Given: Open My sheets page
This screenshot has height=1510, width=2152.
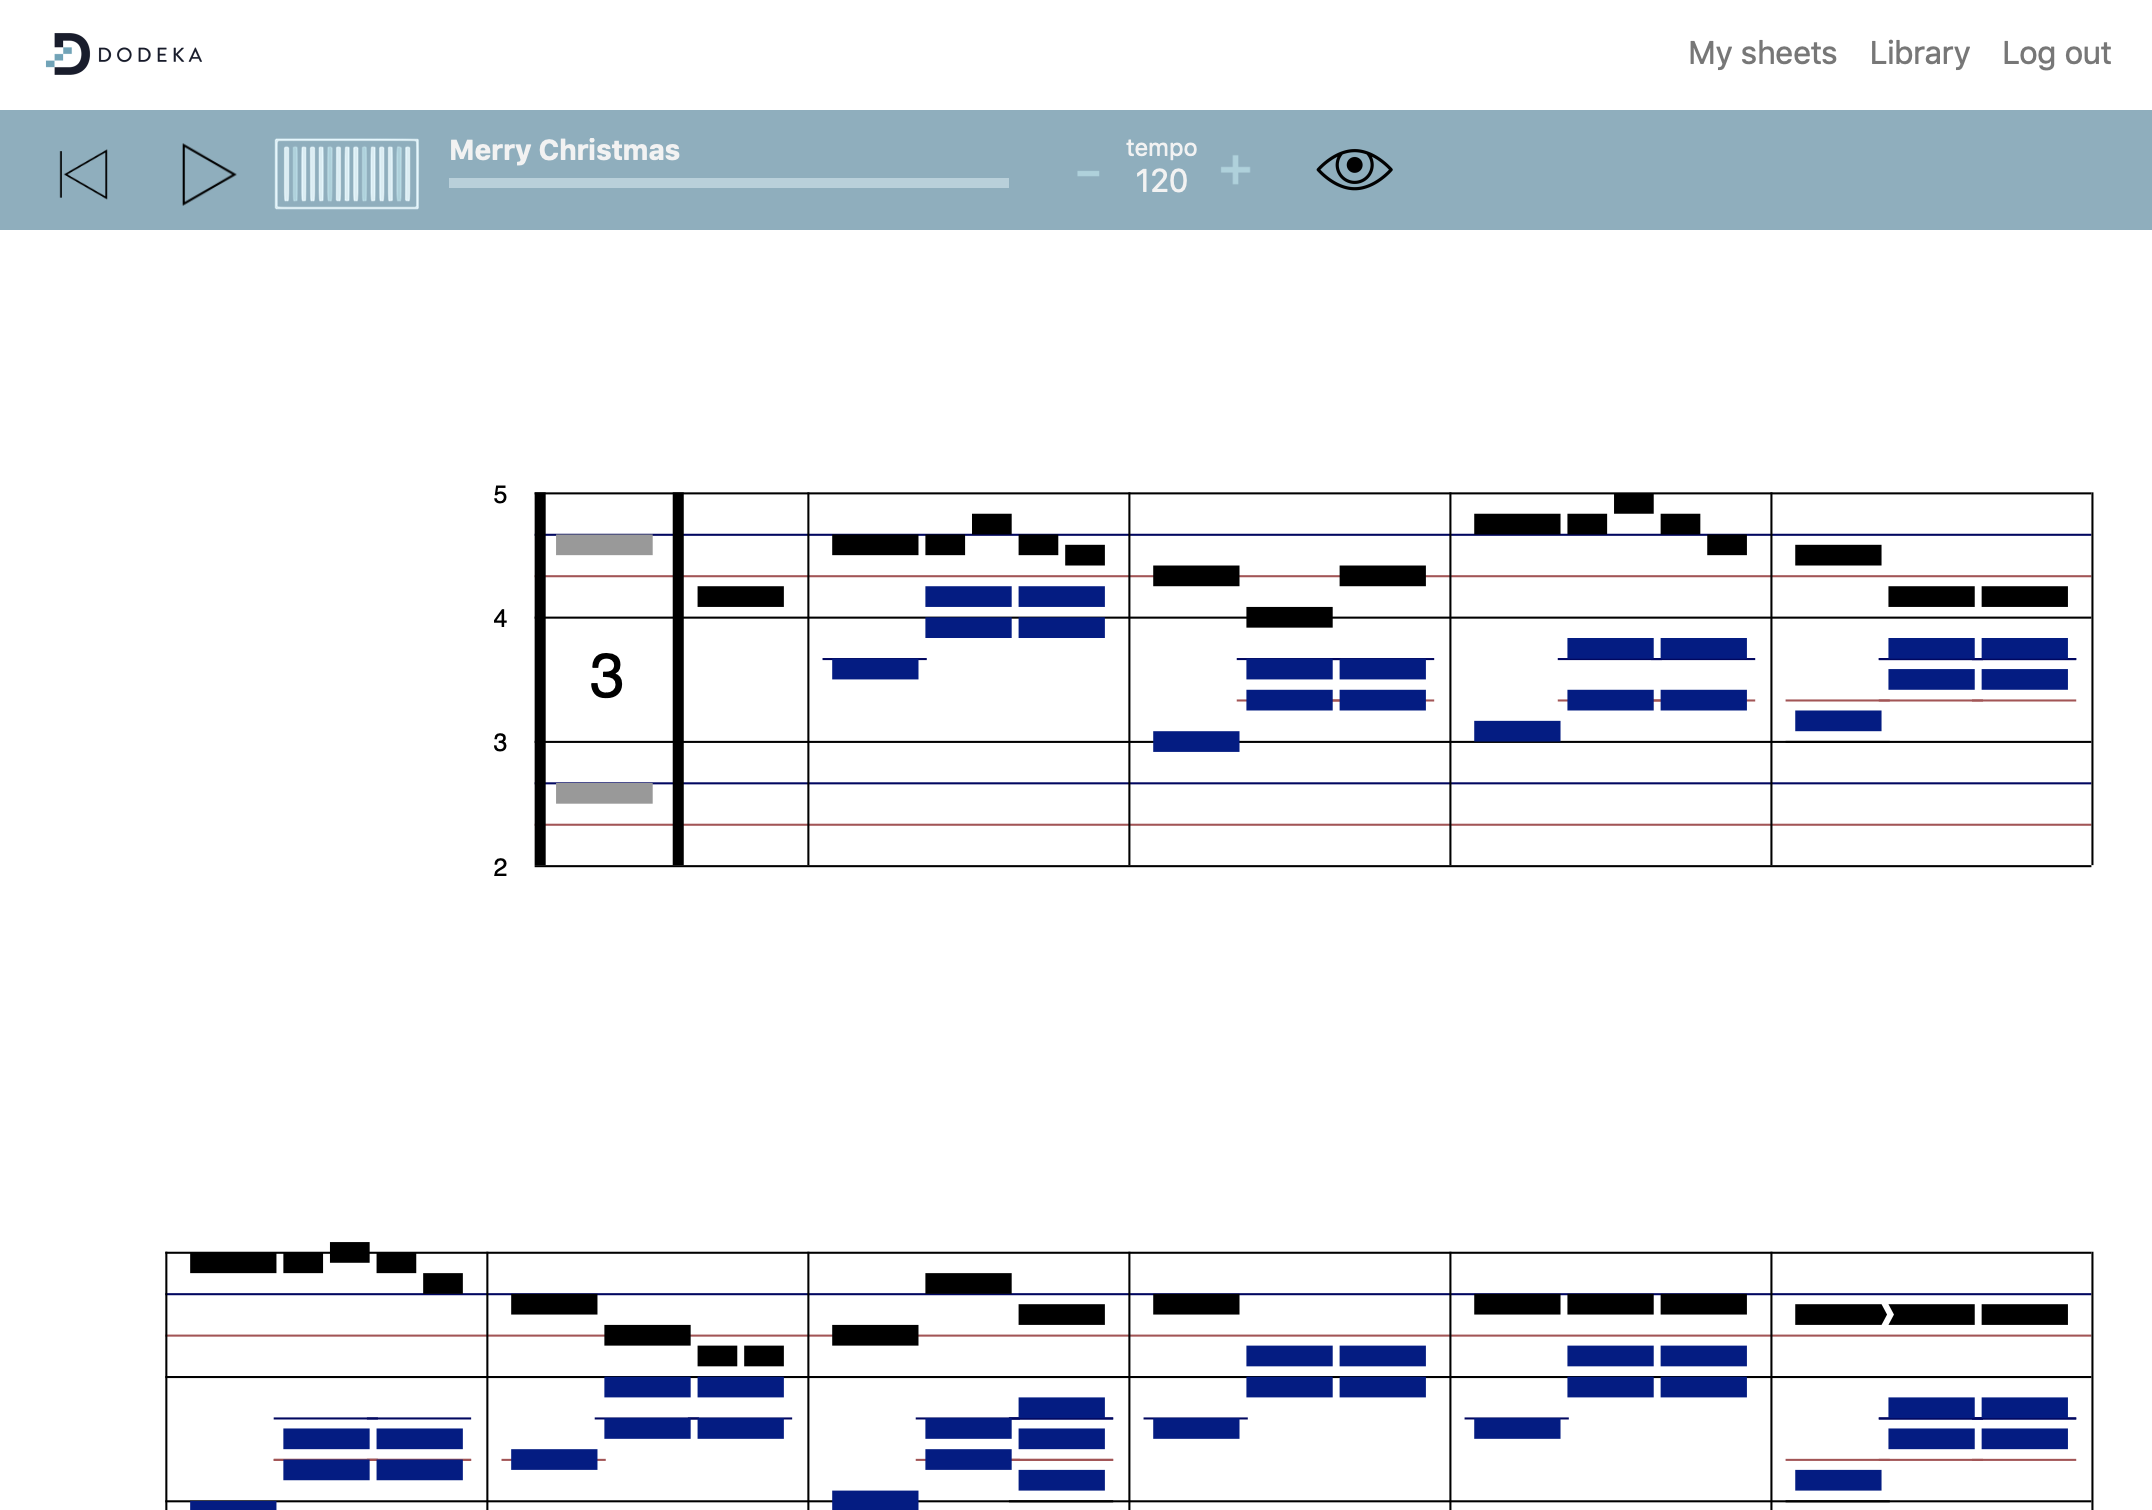Looking at the screenshot, I should click(x=1762, y=53).
